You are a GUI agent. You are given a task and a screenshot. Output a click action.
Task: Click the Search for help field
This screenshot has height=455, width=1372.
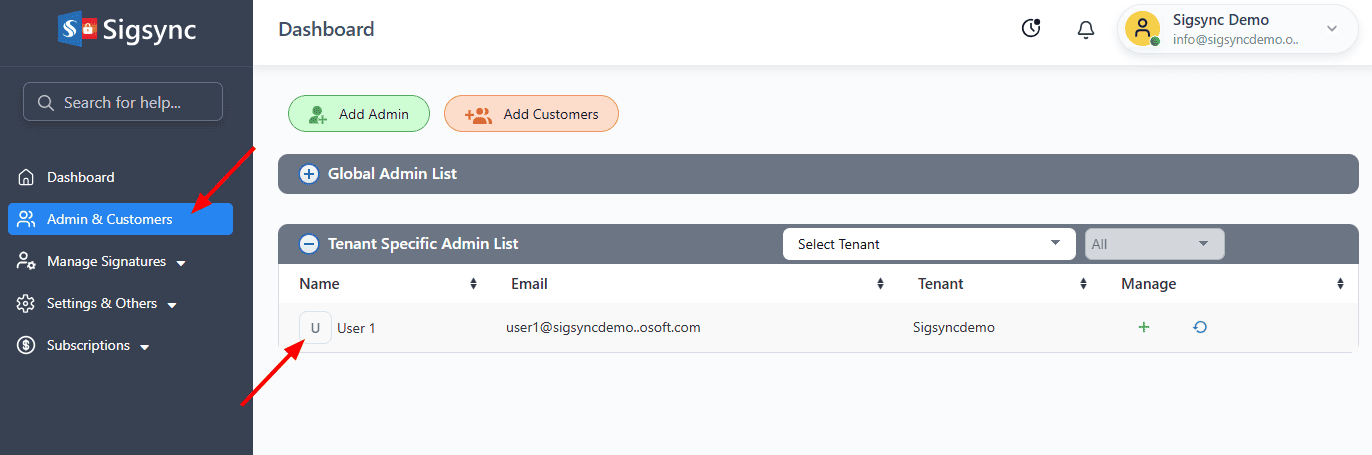tap(123, 102)
